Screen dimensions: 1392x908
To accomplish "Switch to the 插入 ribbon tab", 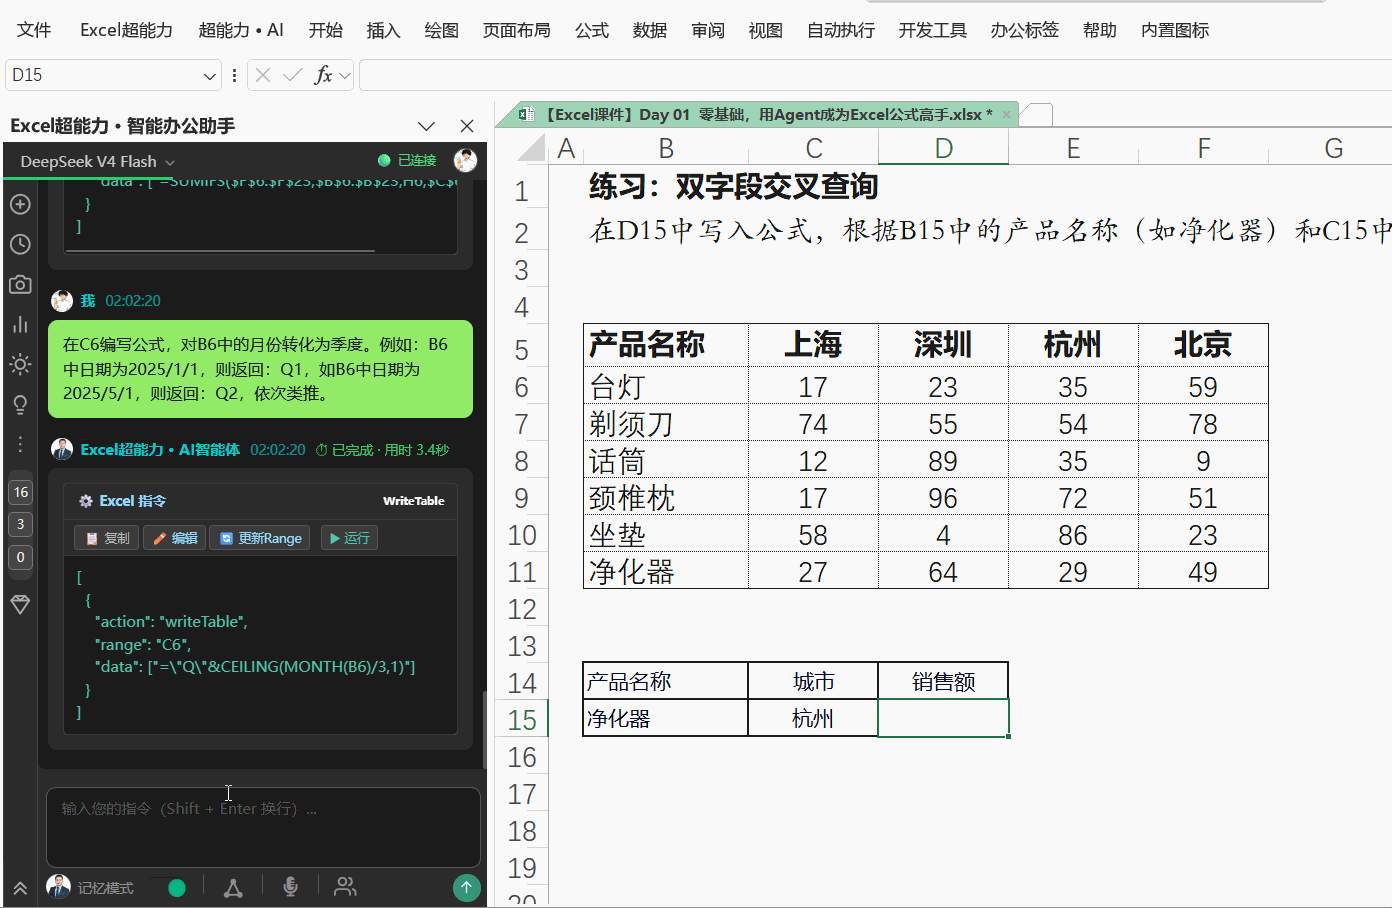I will (383, 30).
